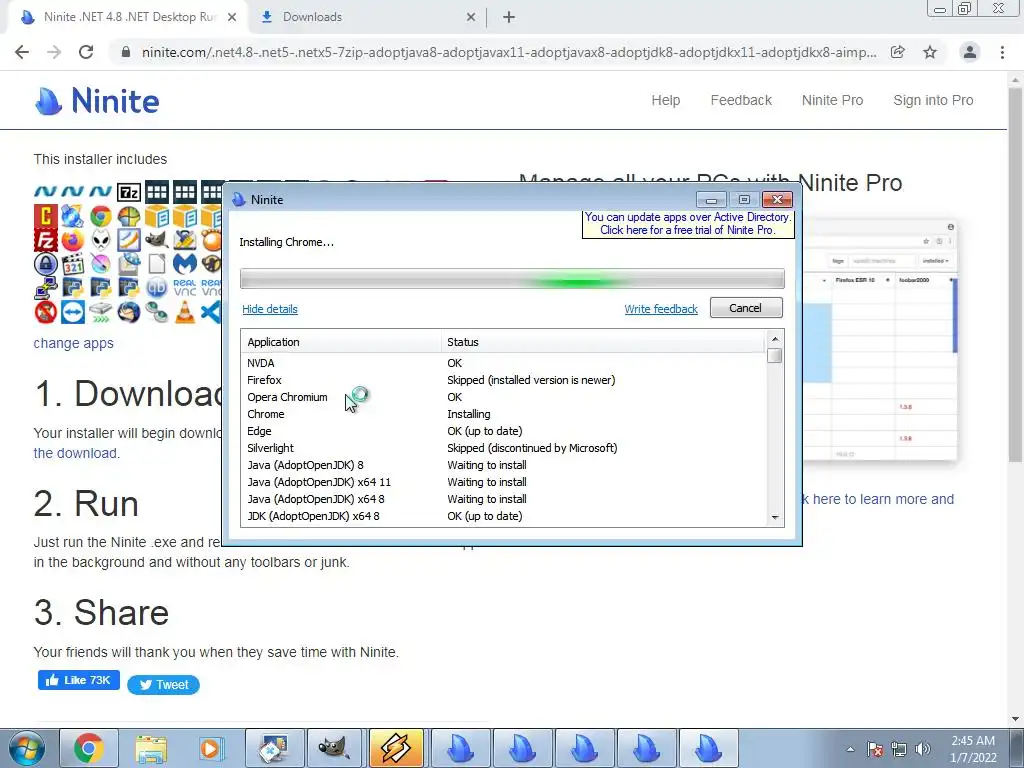Click the Windows Start orb
This screenshot has width=1024, height=768.
point(27,748)
